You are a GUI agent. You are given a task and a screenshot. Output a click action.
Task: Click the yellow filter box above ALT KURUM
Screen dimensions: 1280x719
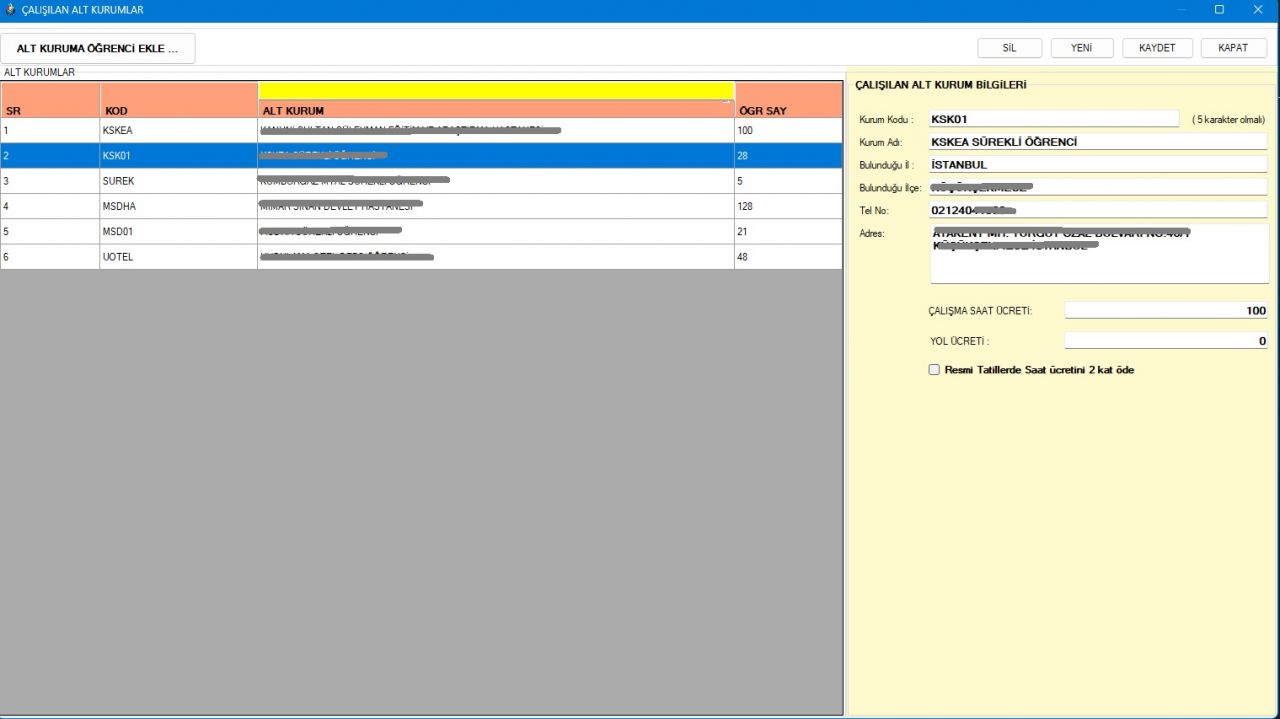point(496,90)
